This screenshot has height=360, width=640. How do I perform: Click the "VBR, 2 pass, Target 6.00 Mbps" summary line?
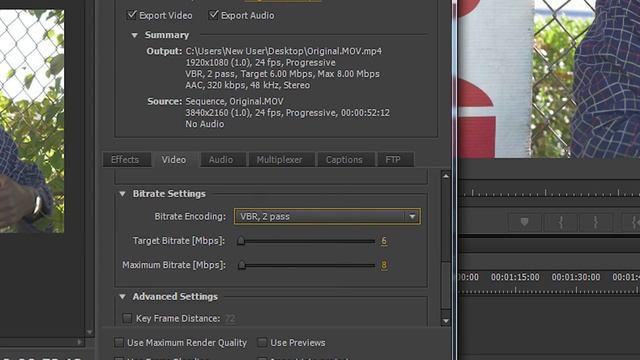click(282, 74)
